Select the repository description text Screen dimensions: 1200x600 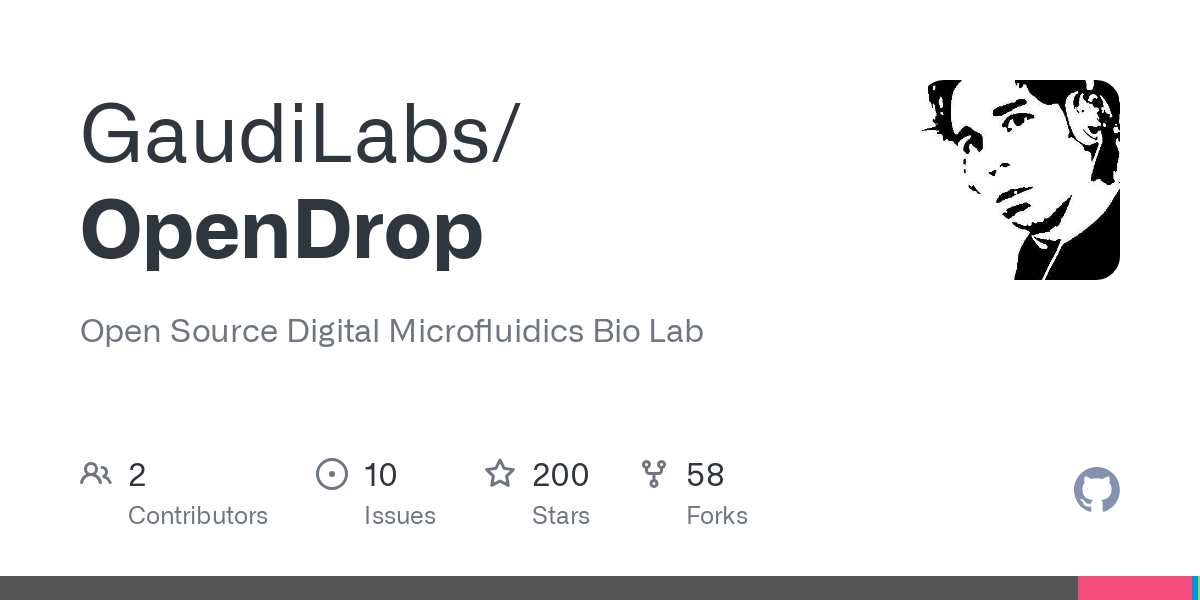392,331
